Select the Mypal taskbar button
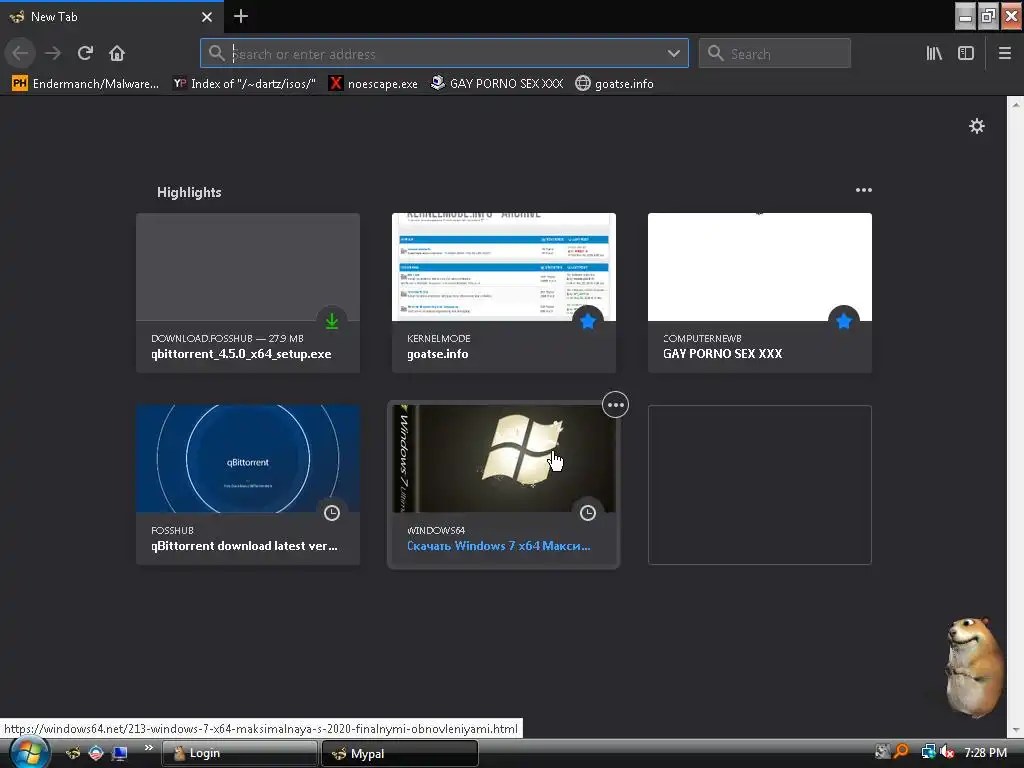 400,753
